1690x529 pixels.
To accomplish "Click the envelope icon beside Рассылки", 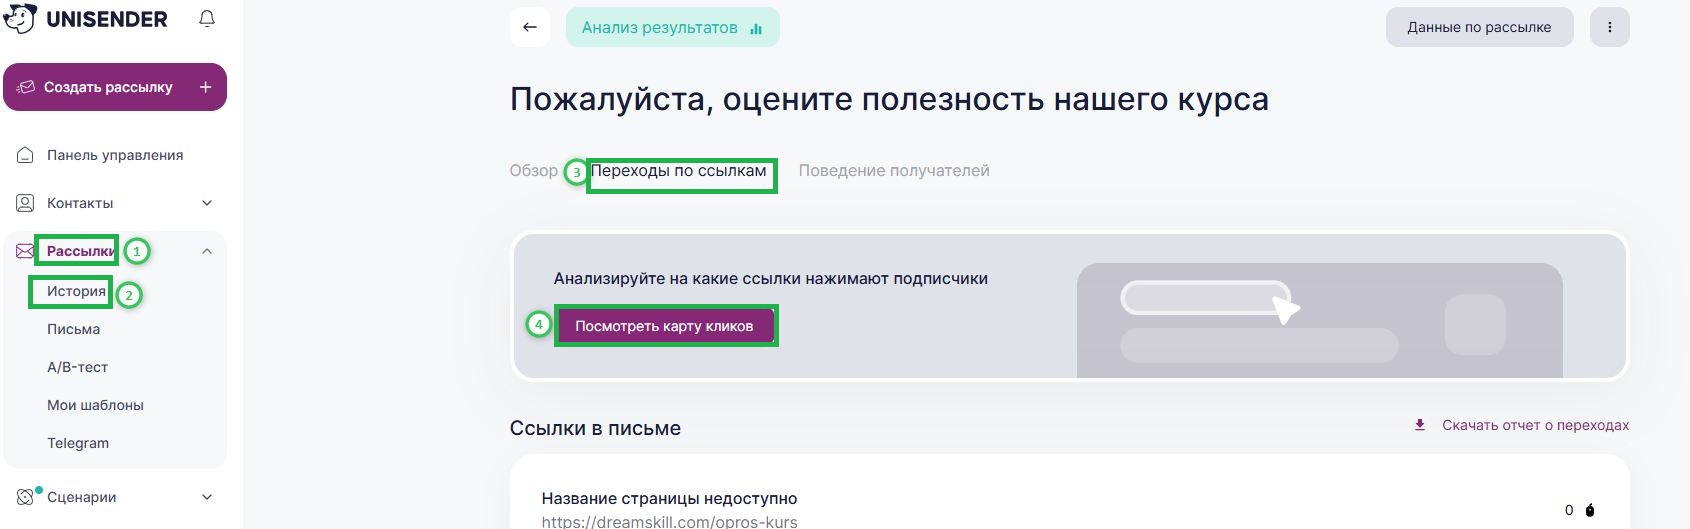I will tap(25, 251).
